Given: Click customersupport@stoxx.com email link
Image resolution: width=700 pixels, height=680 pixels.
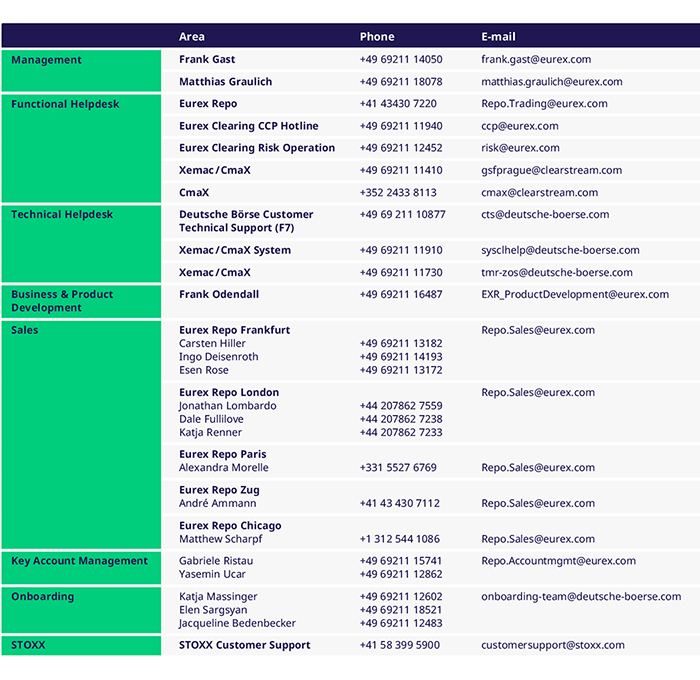Looking at the screenshot, I should (x=552, y=646).
